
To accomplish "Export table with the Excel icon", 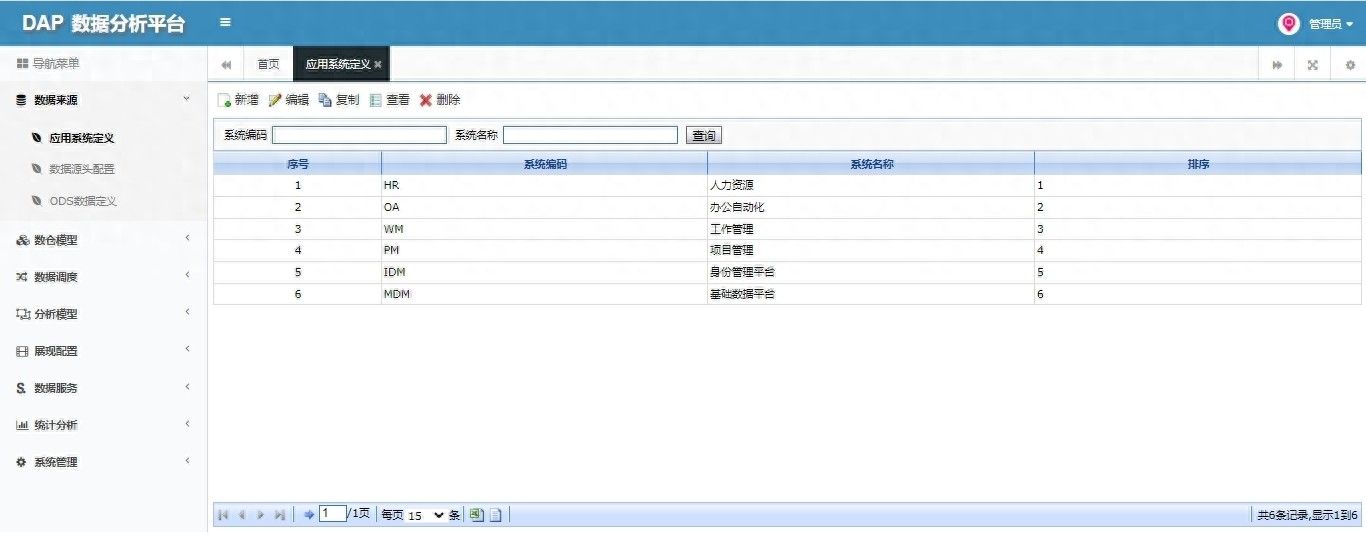I will pyautogui.click(x=477, y=515).
